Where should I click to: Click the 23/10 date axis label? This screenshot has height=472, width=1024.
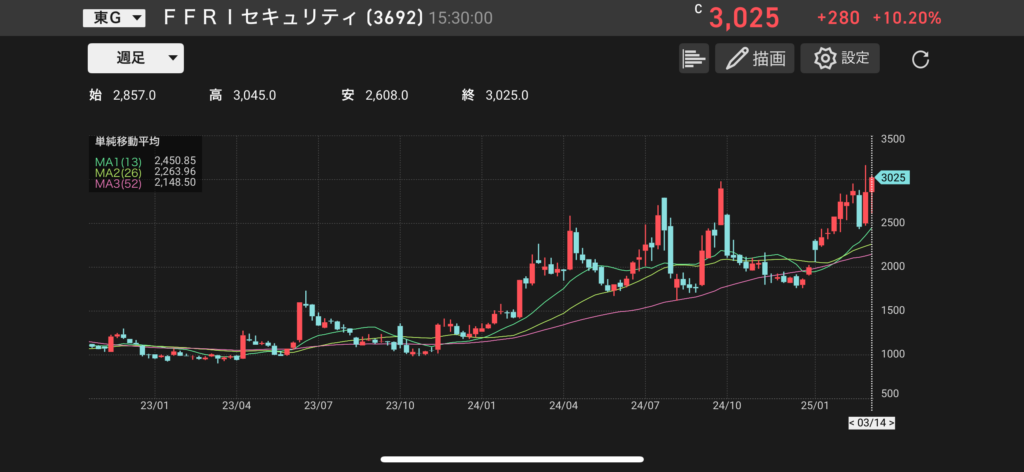click(400, 405)
